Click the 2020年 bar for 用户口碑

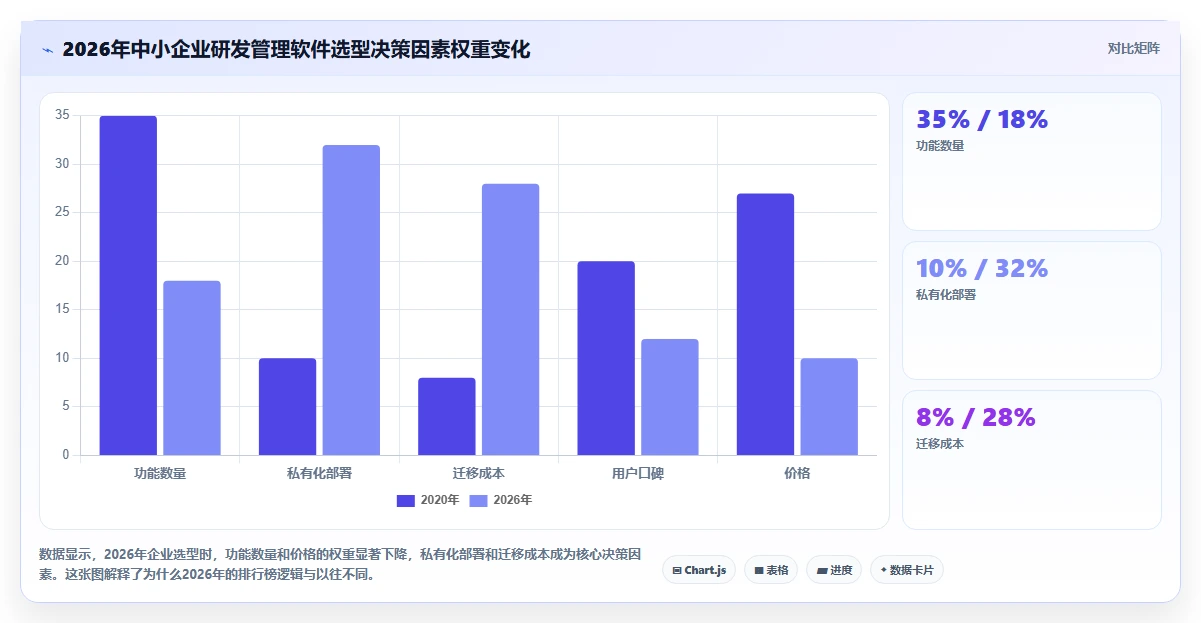[x=606, y=358]
